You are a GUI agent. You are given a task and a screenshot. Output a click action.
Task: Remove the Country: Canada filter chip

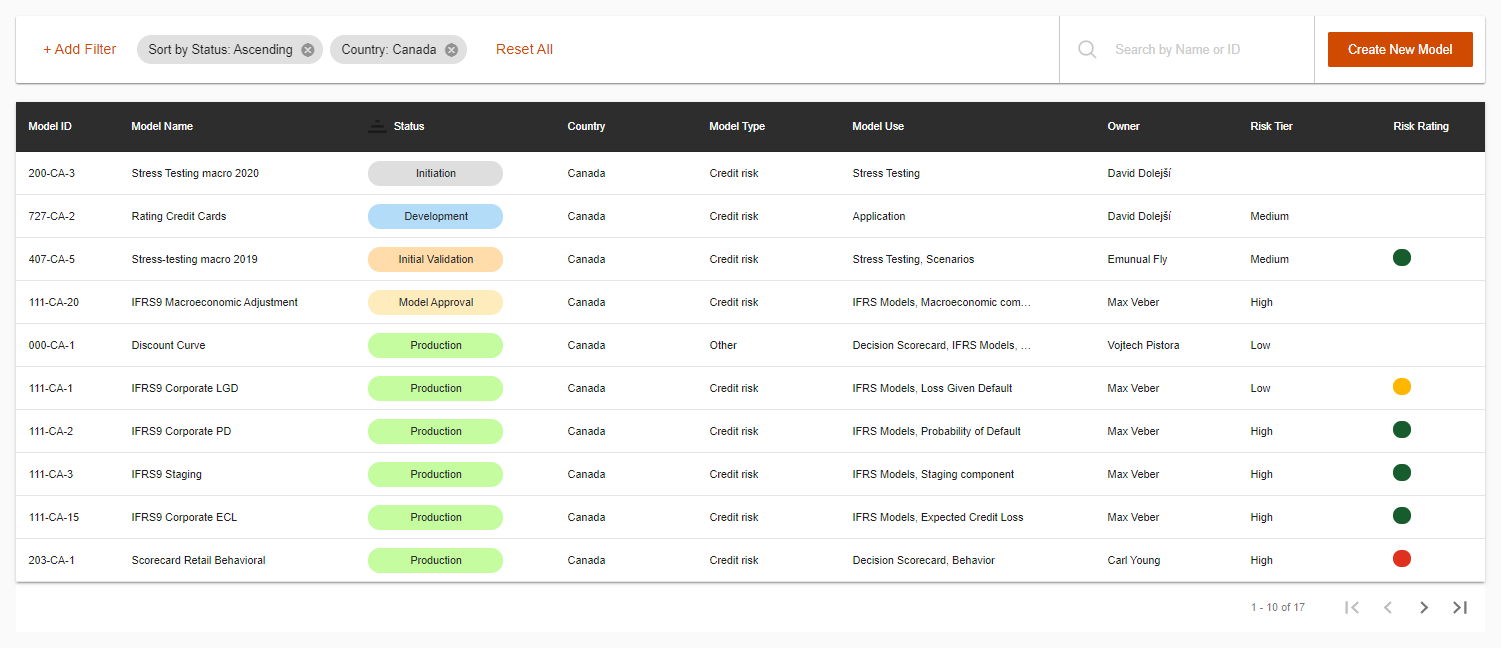(451, 50)
